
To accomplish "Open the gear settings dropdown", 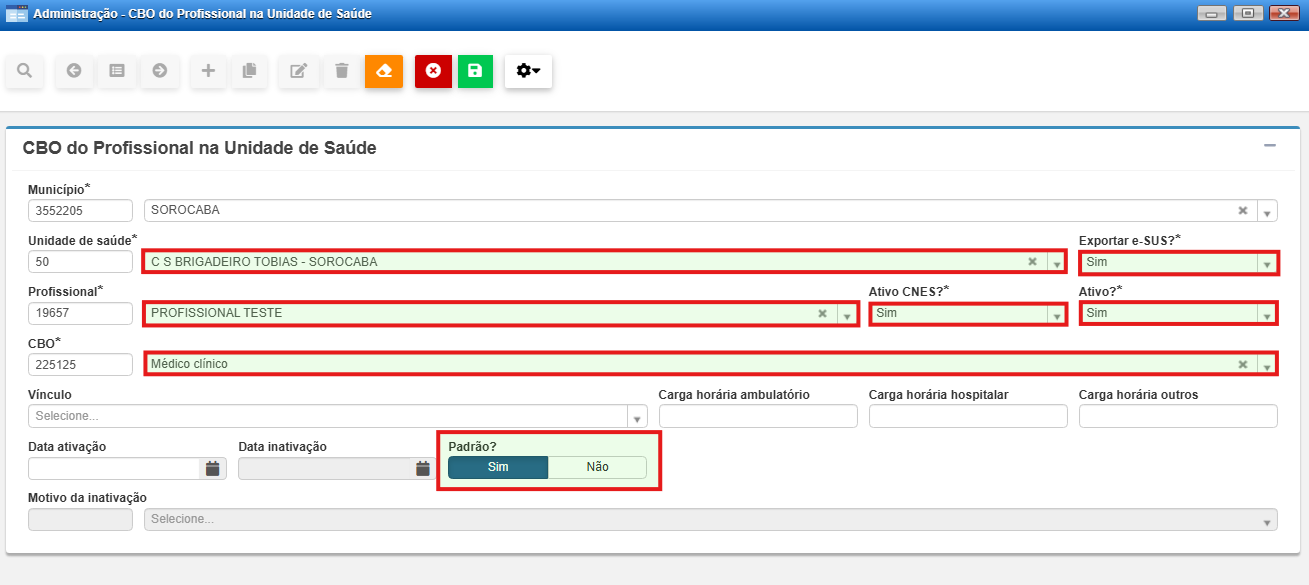I will tap(528, 71).
